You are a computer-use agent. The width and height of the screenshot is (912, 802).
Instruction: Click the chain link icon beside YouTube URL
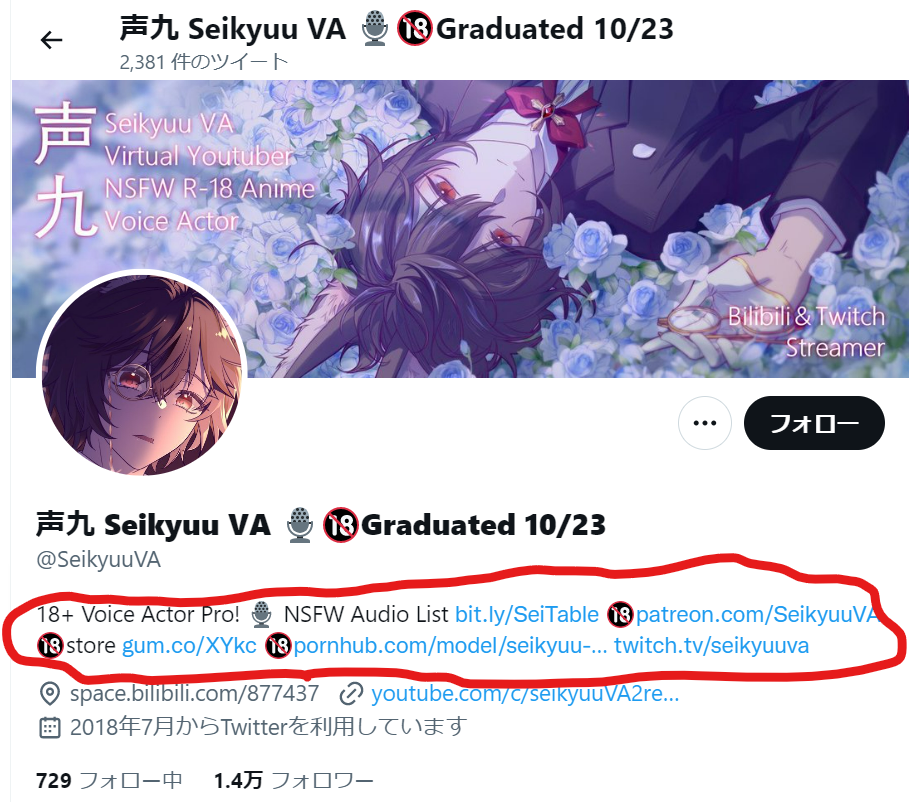point(351,694)
